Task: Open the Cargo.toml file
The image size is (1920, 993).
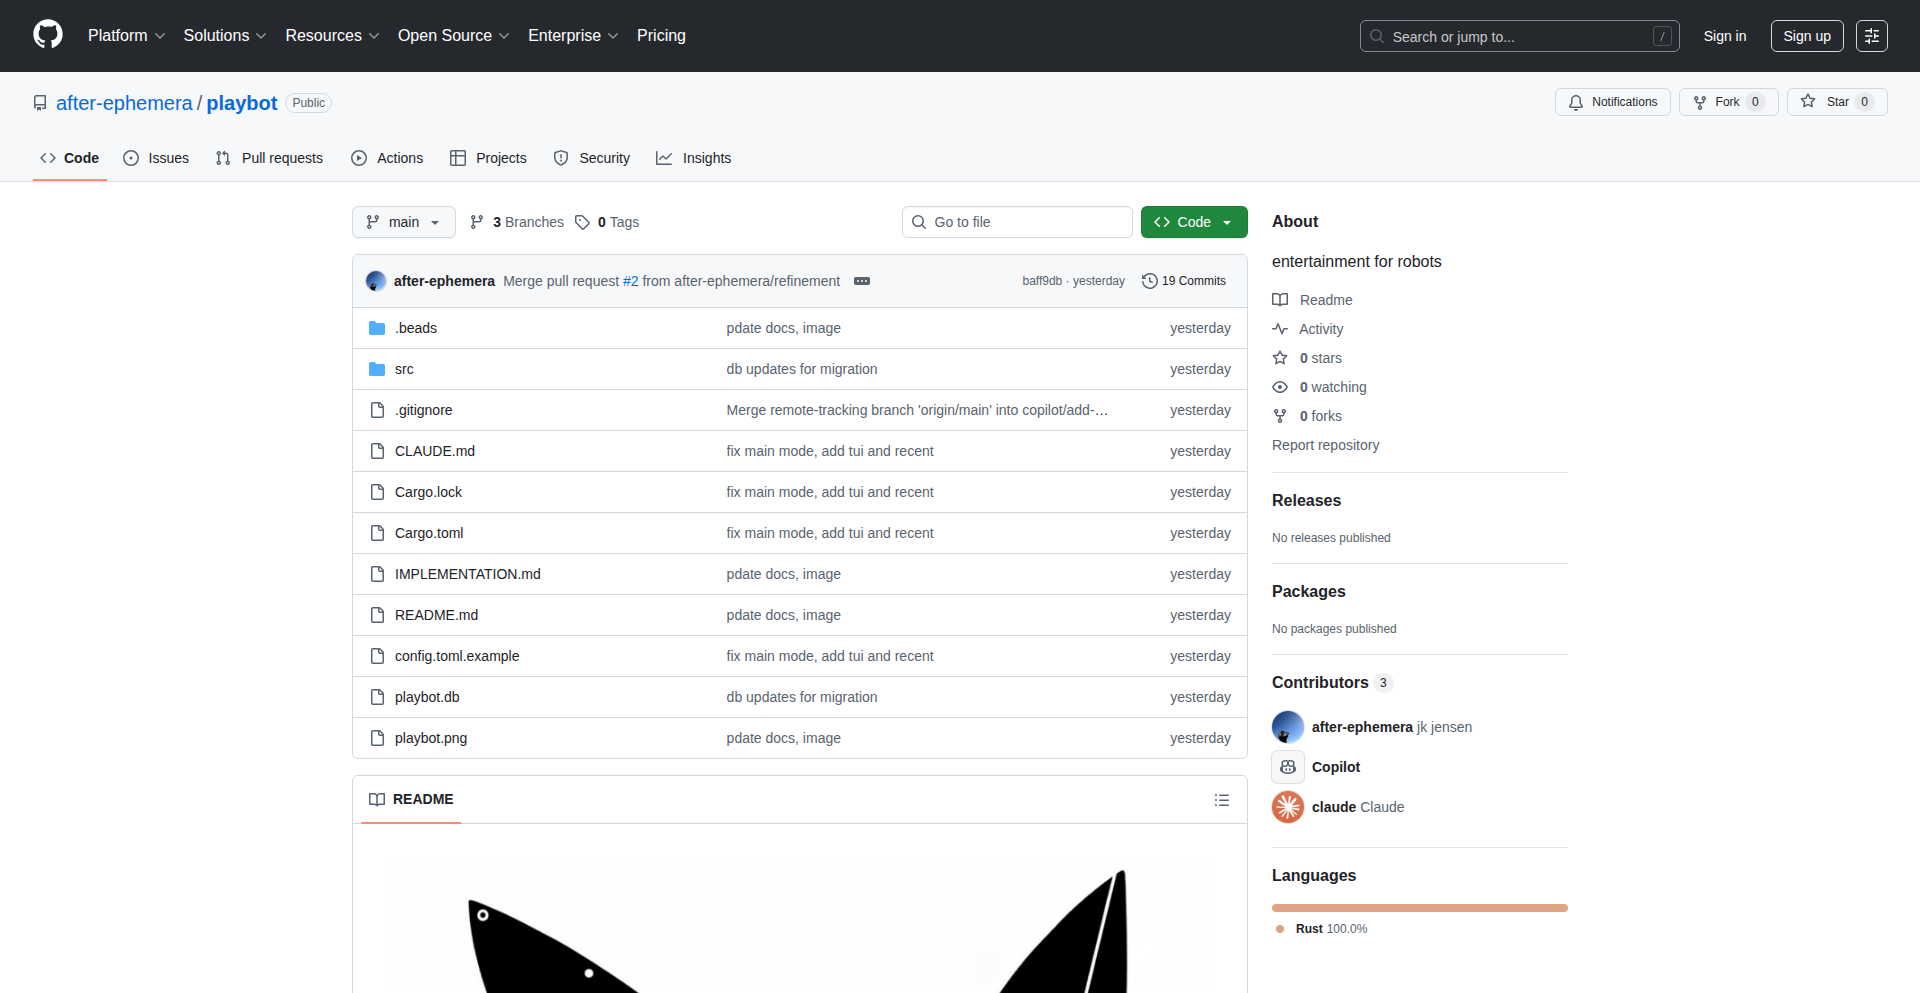Action: [x=429, y=533]
